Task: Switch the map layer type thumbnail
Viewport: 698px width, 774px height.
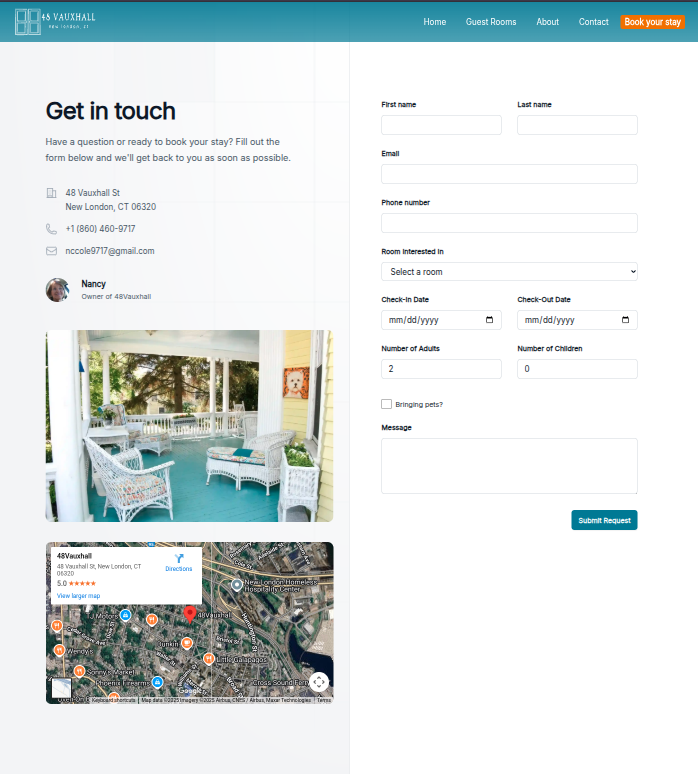Action: (x=62, y=688)
